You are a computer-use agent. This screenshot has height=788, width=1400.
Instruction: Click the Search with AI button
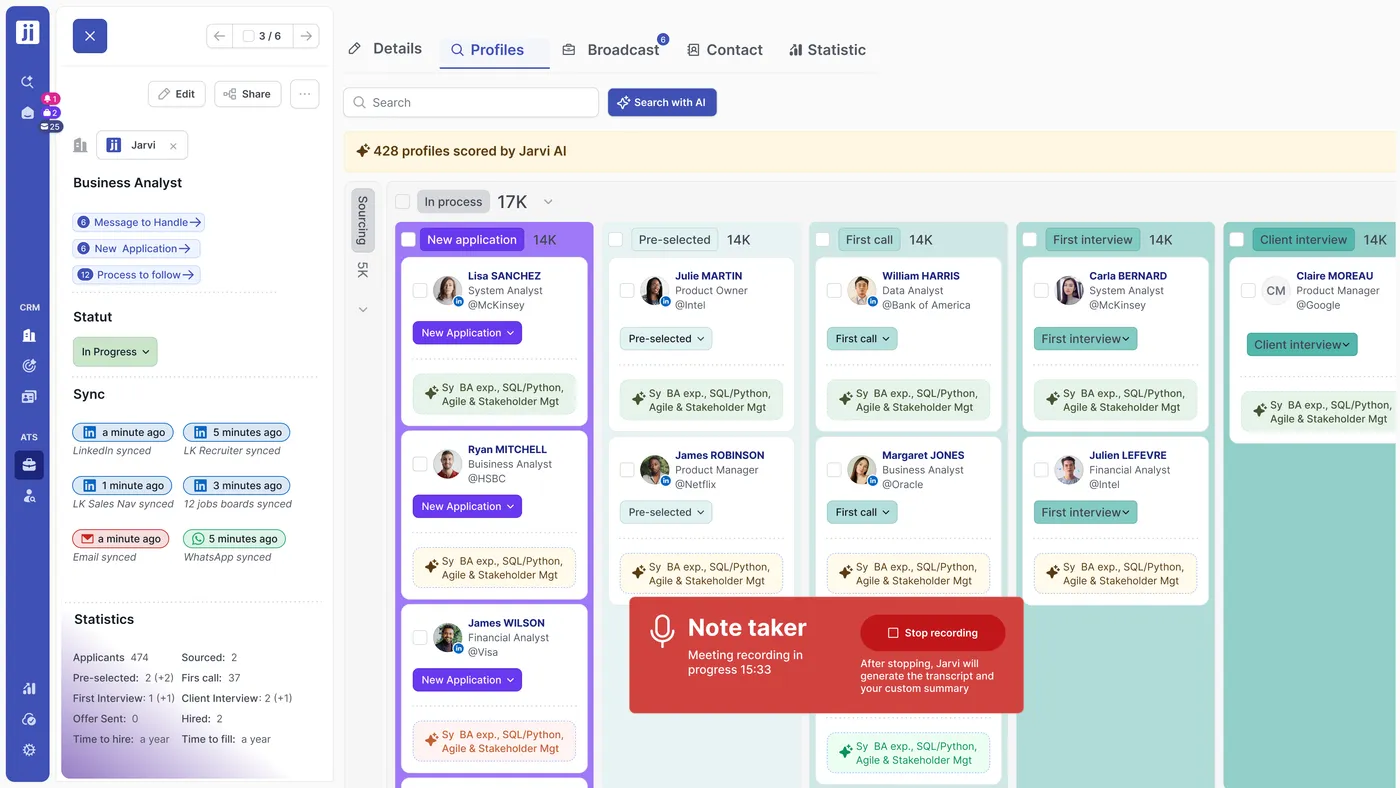click(662, 102)
